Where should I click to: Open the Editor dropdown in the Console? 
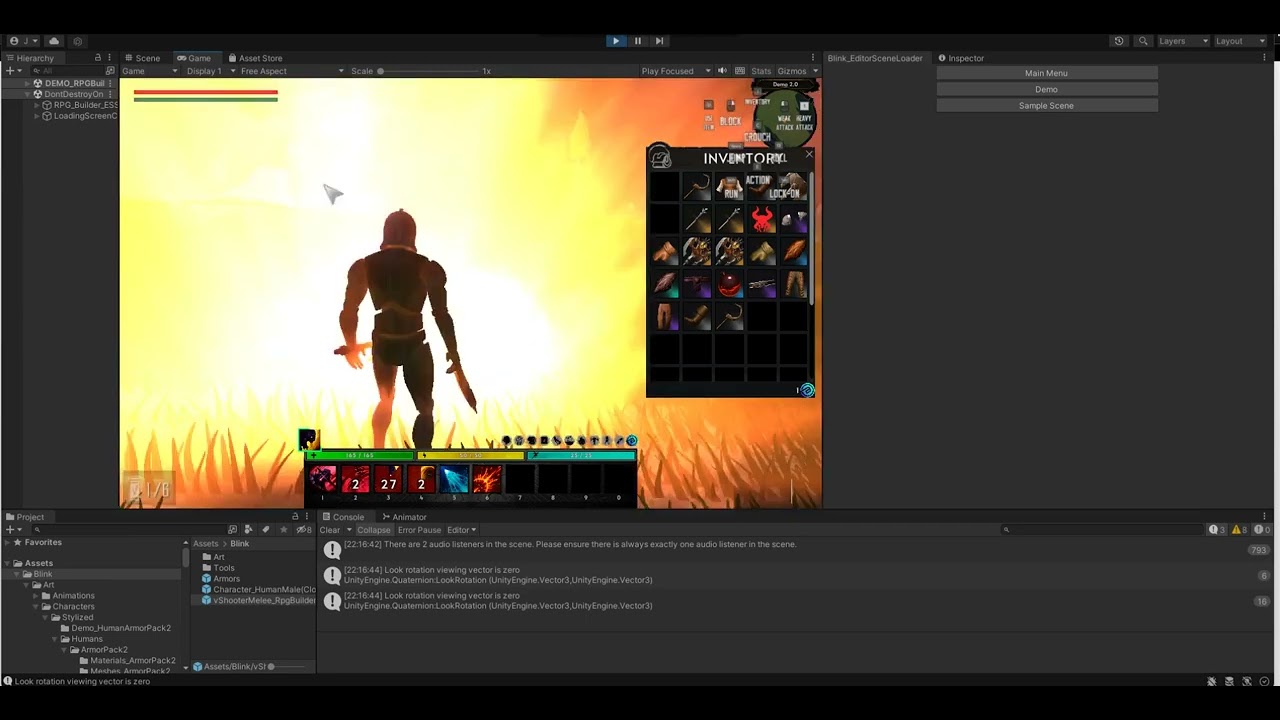click(x=461, y=530)
